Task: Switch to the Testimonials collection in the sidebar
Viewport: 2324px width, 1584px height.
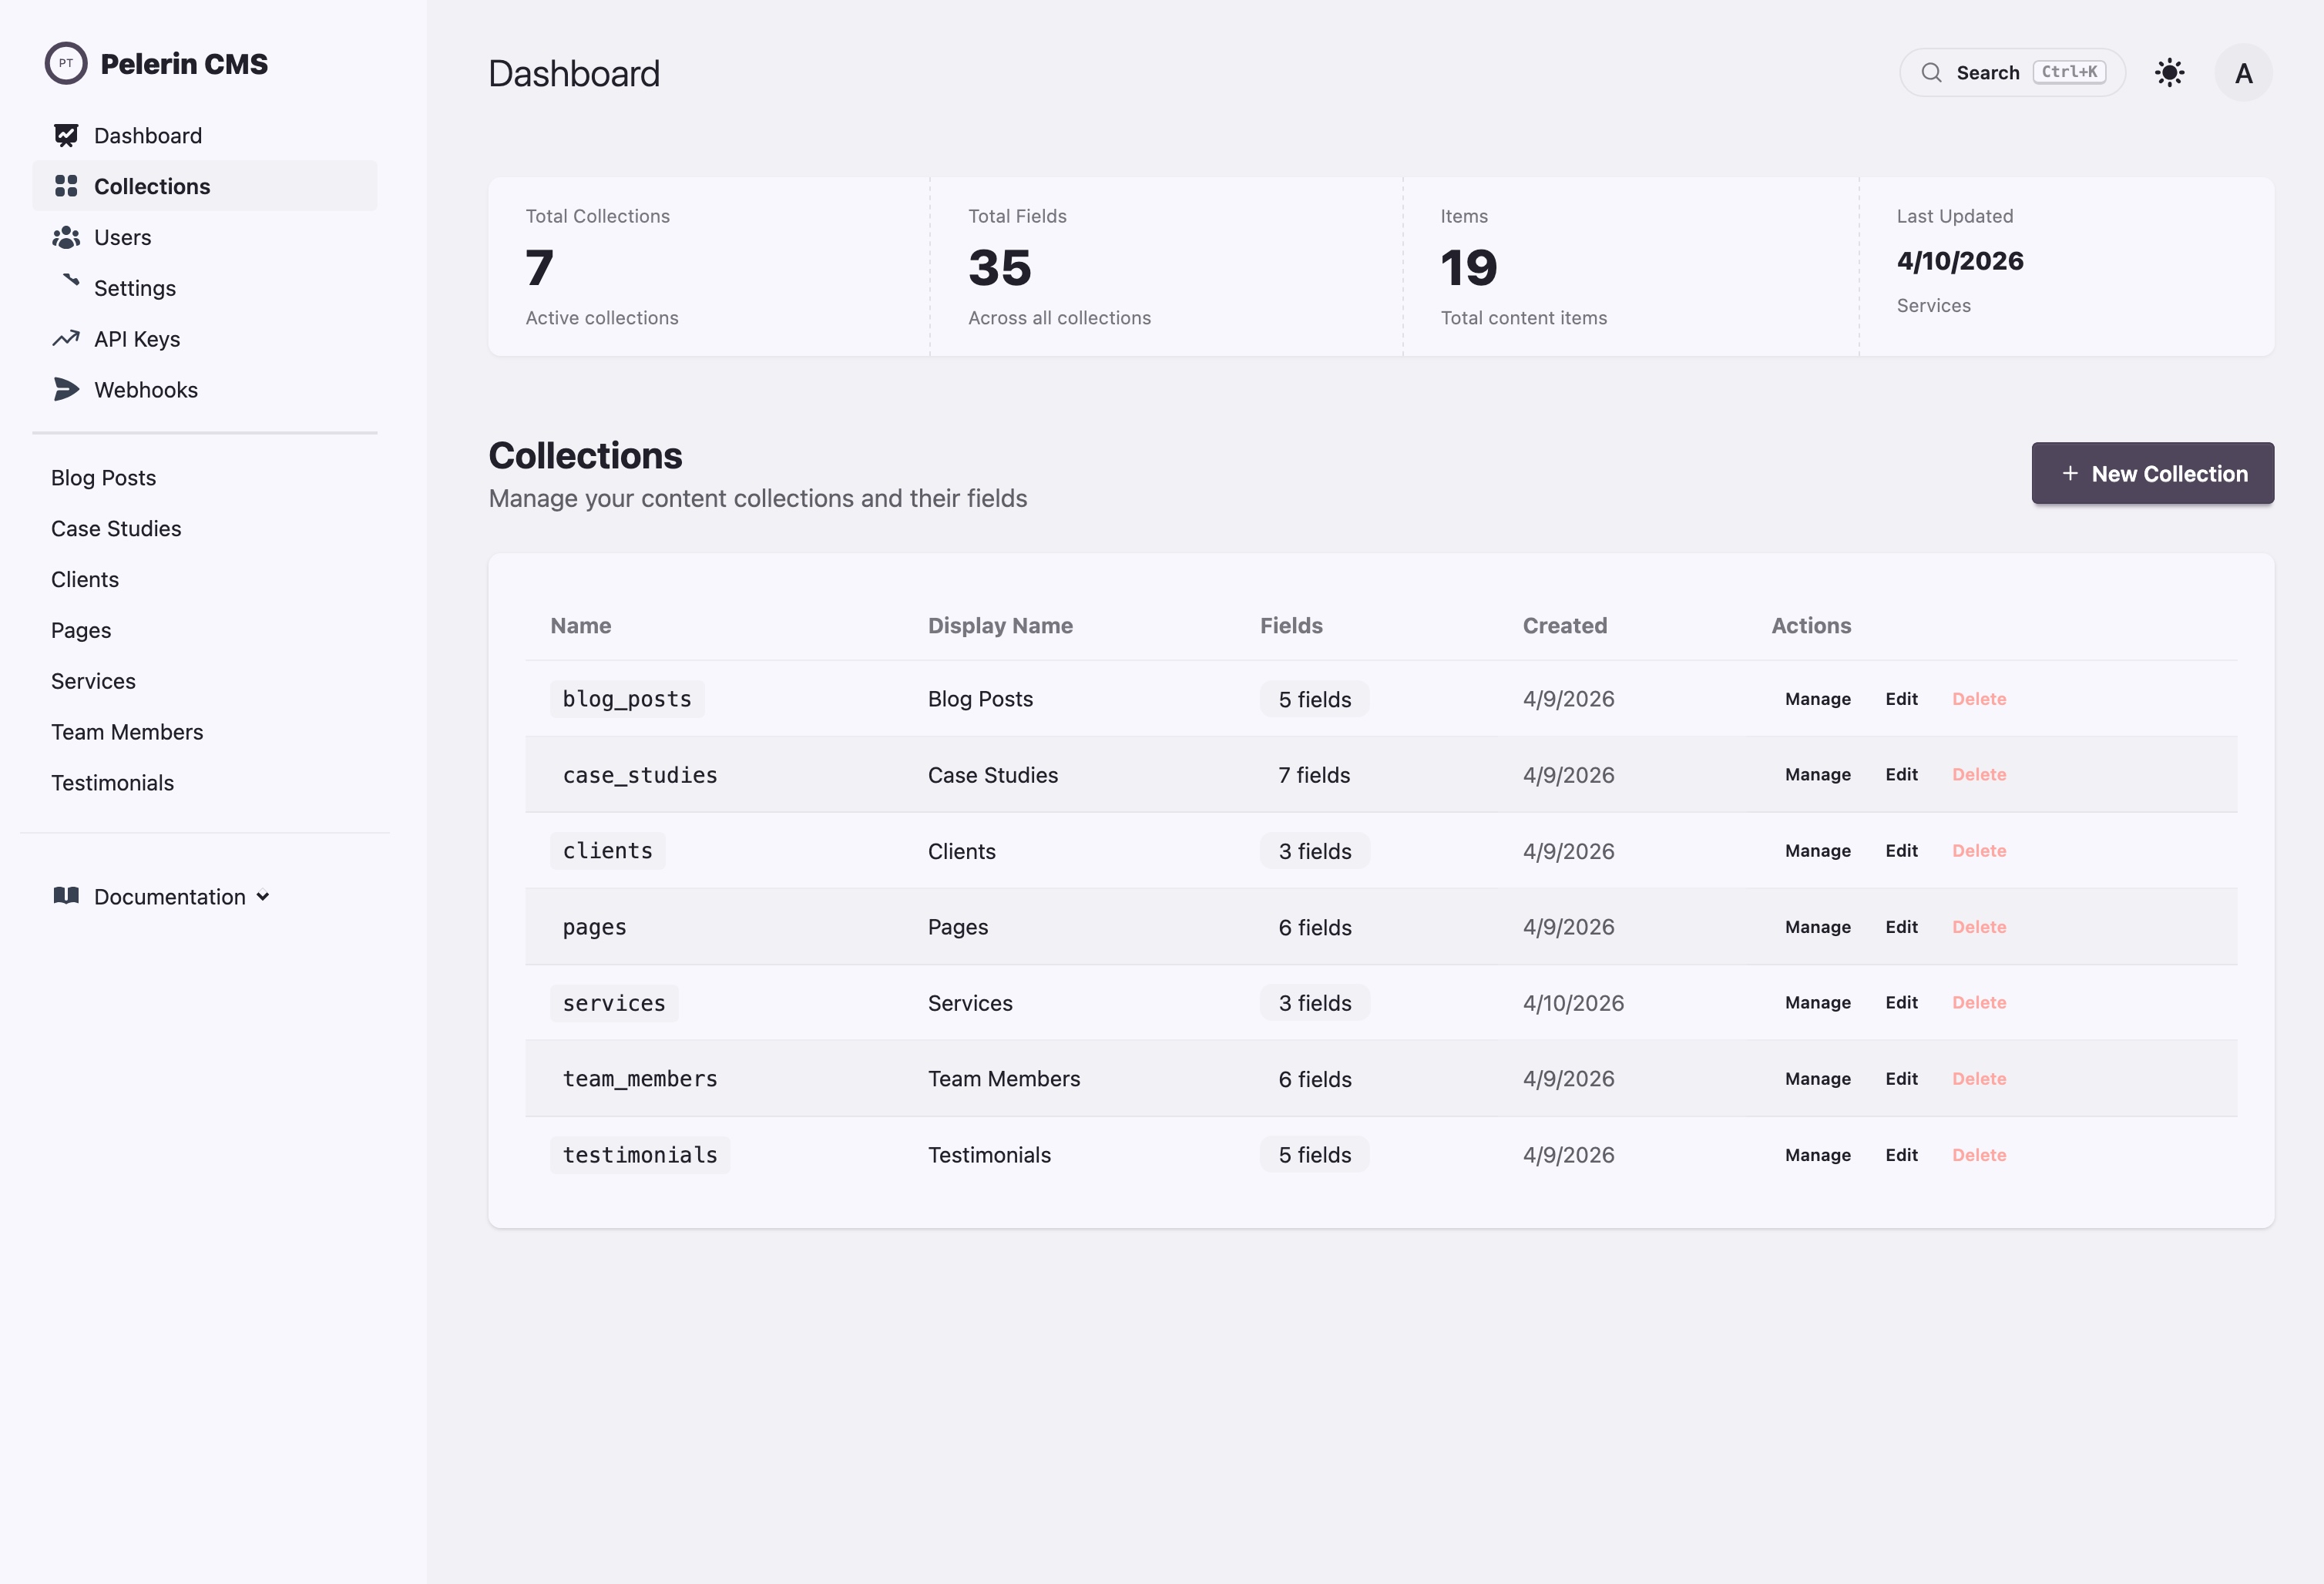Action: pos(112,782)
